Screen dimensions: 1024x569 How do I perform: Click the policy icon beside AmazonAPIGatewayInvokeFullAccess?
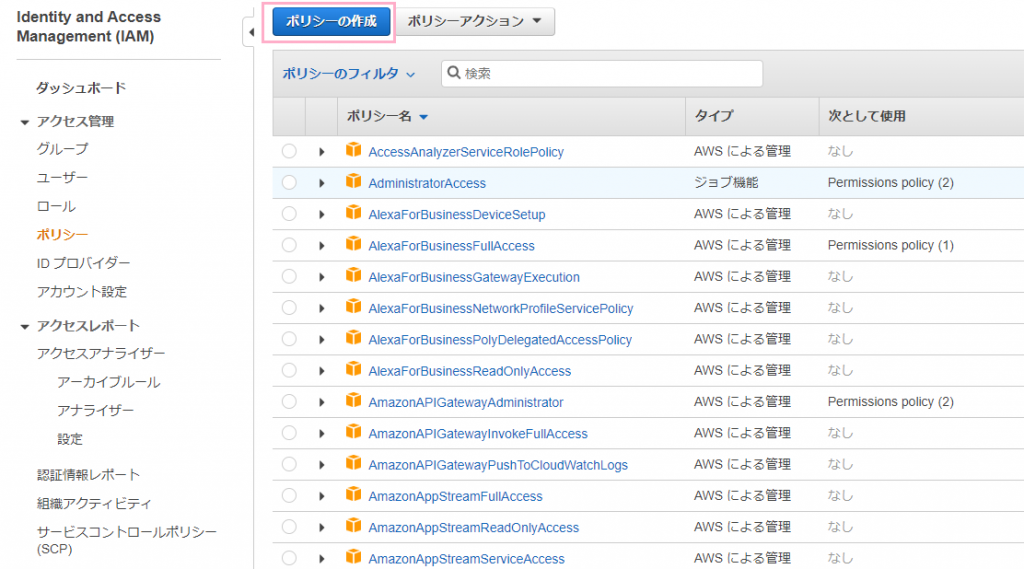click(x=353, y=432)
